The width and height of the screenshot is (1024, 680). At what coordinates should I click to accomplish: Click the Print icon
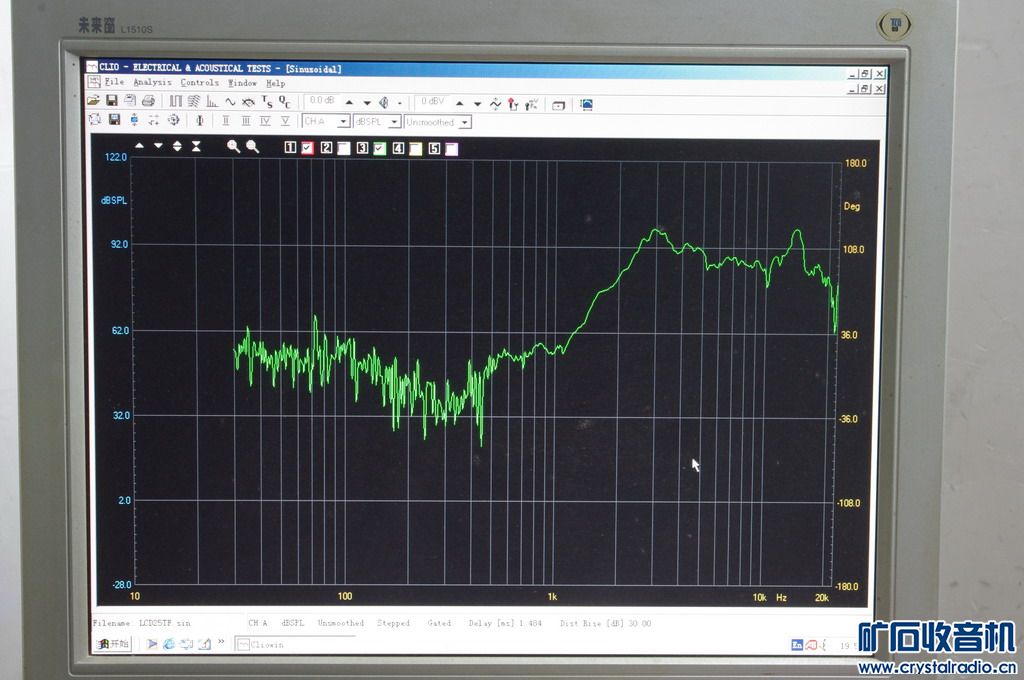pos(148,101)
